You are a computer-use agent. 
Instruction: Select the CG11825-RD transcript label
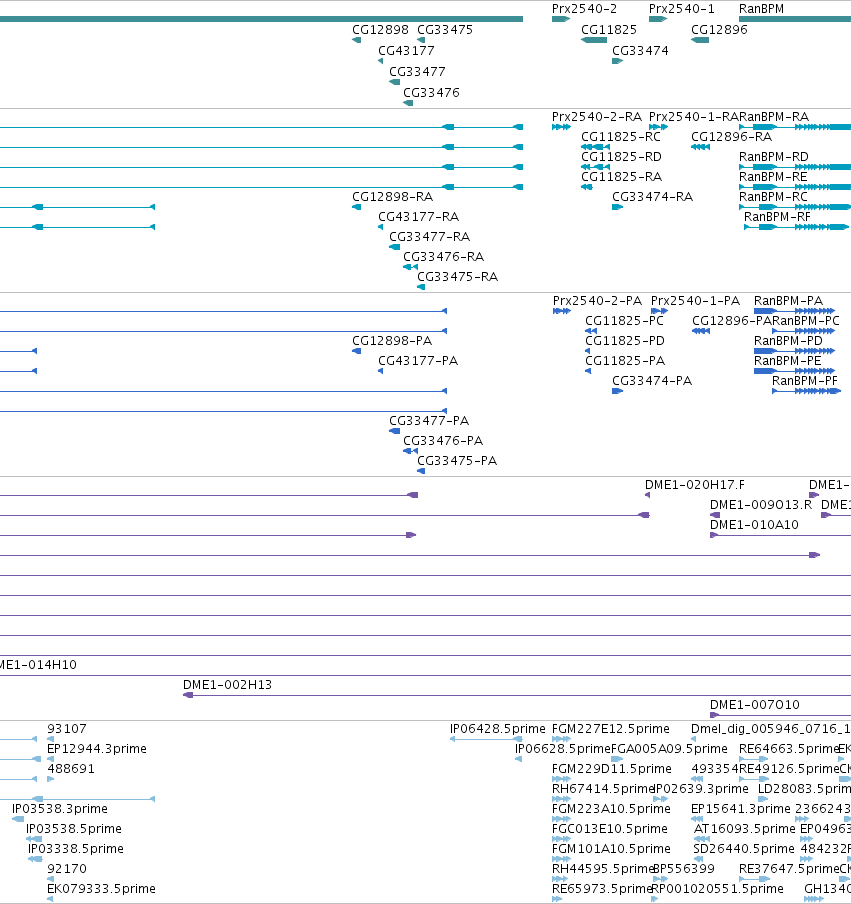tap(621, 157)
